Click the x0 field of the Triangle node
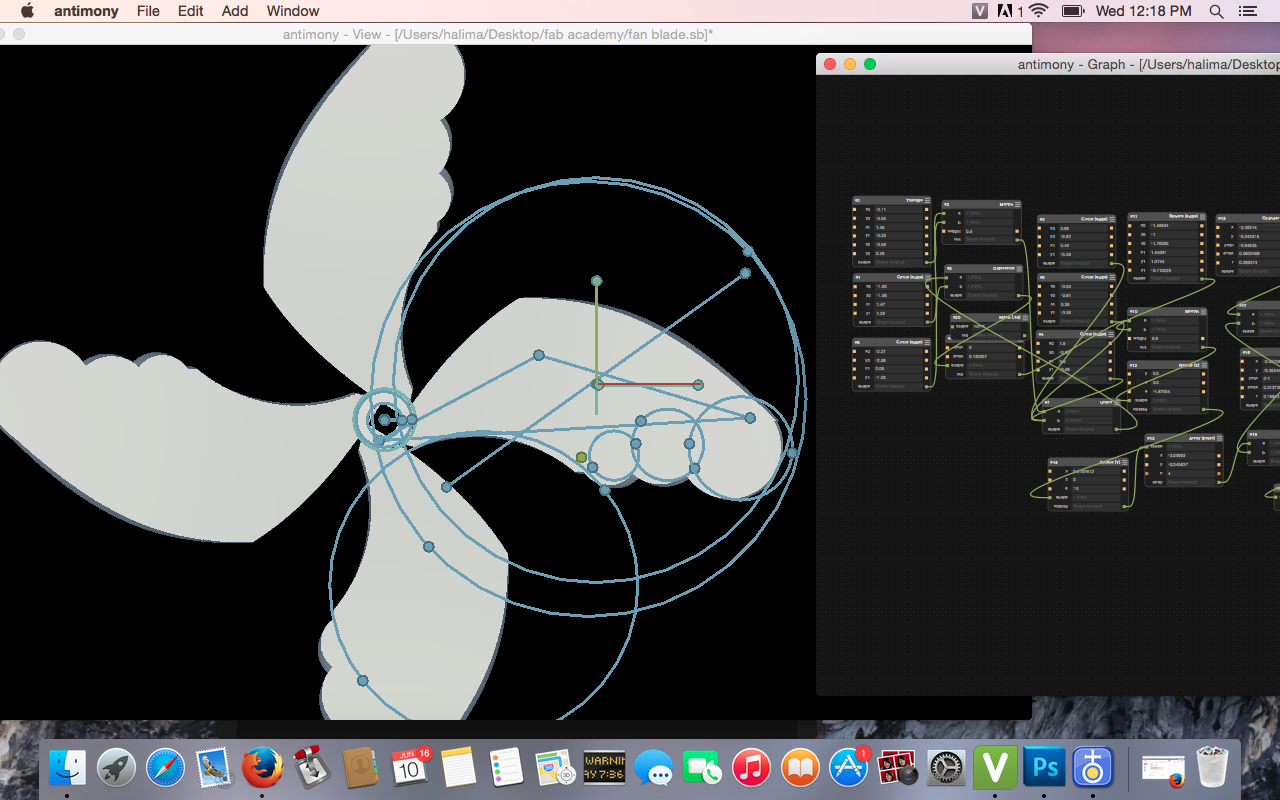This screenshot has height=800, width=1280. pos(898,209)
